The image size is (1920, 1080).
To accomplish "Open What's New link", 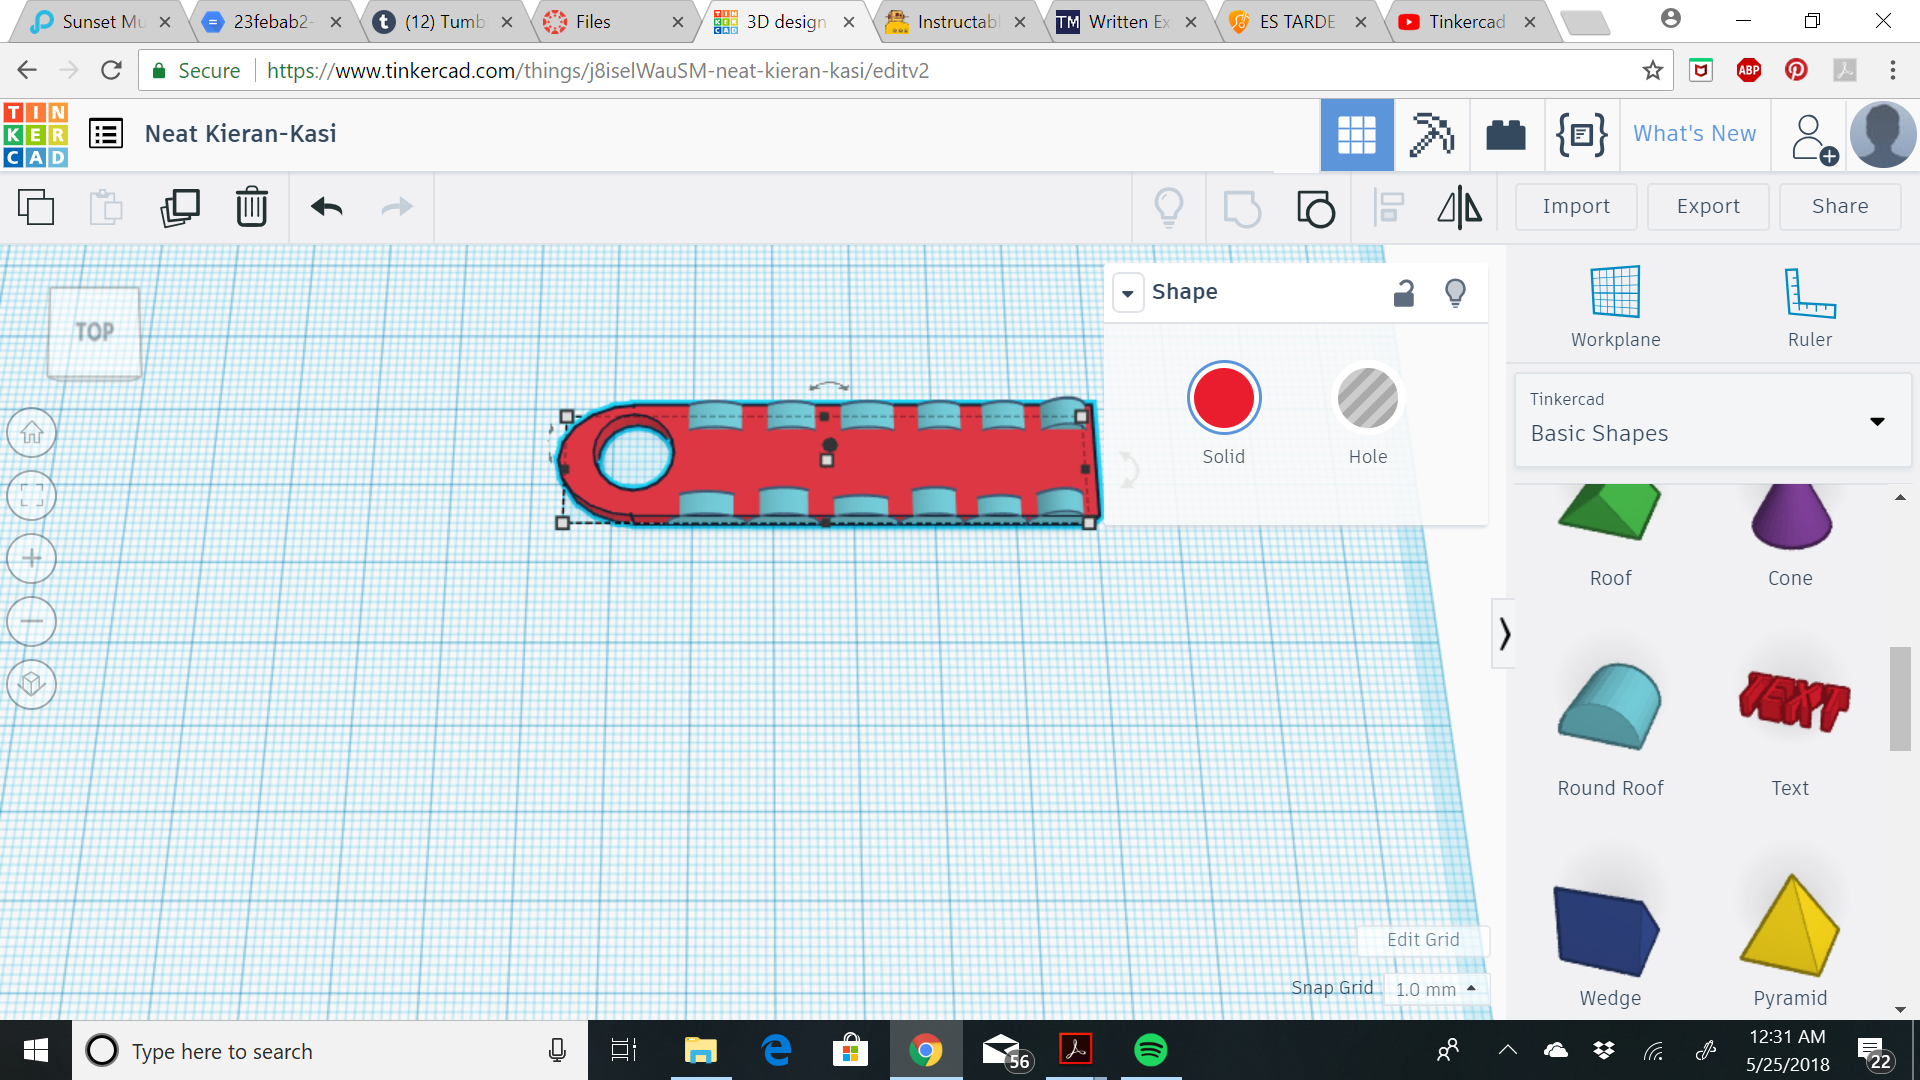I will point(1694,134).
